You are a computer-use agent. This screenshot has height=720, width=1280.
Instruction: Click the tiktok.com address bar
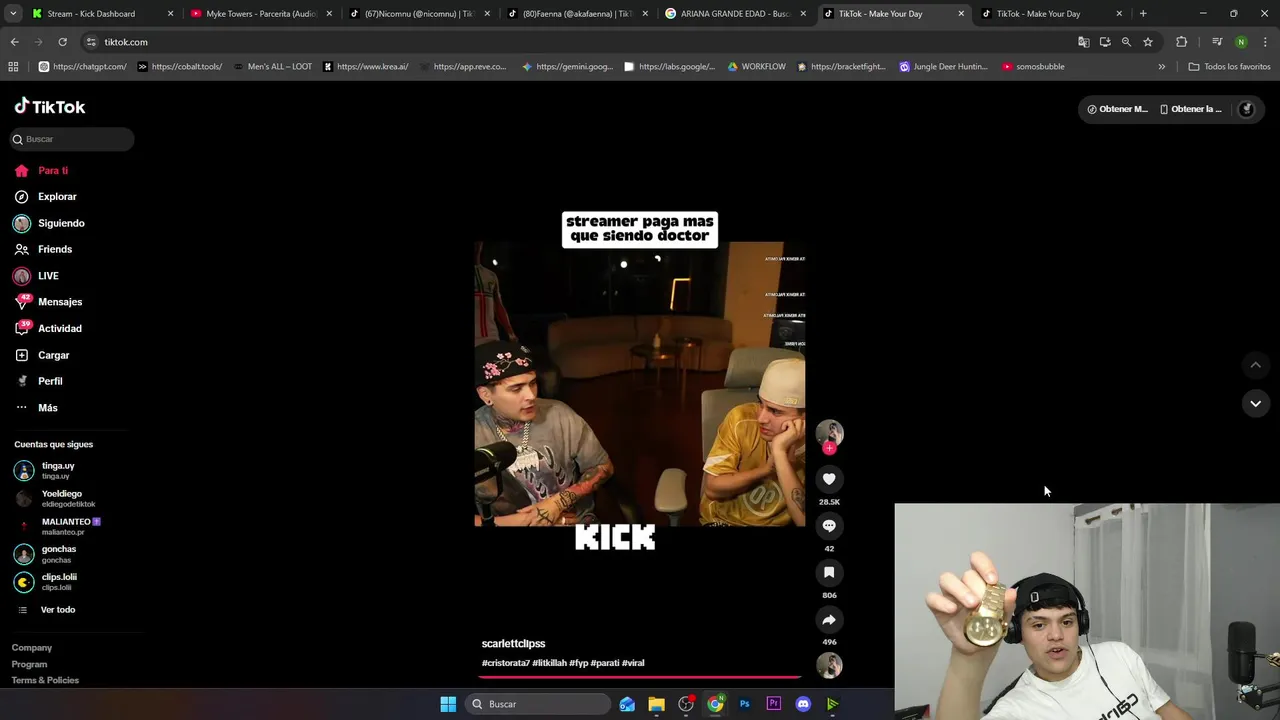[x=575, y=42]
